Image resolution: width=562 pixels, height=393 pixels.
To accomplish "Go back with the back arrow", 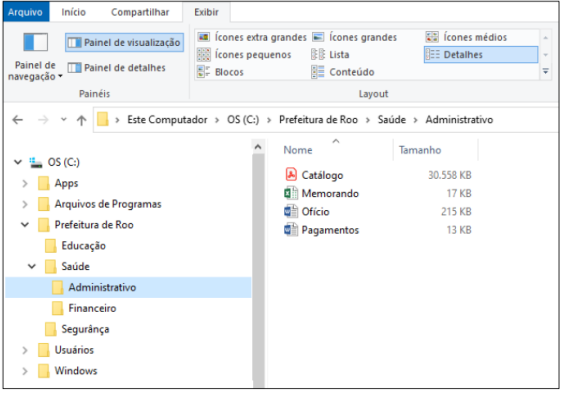I will 18,119.
